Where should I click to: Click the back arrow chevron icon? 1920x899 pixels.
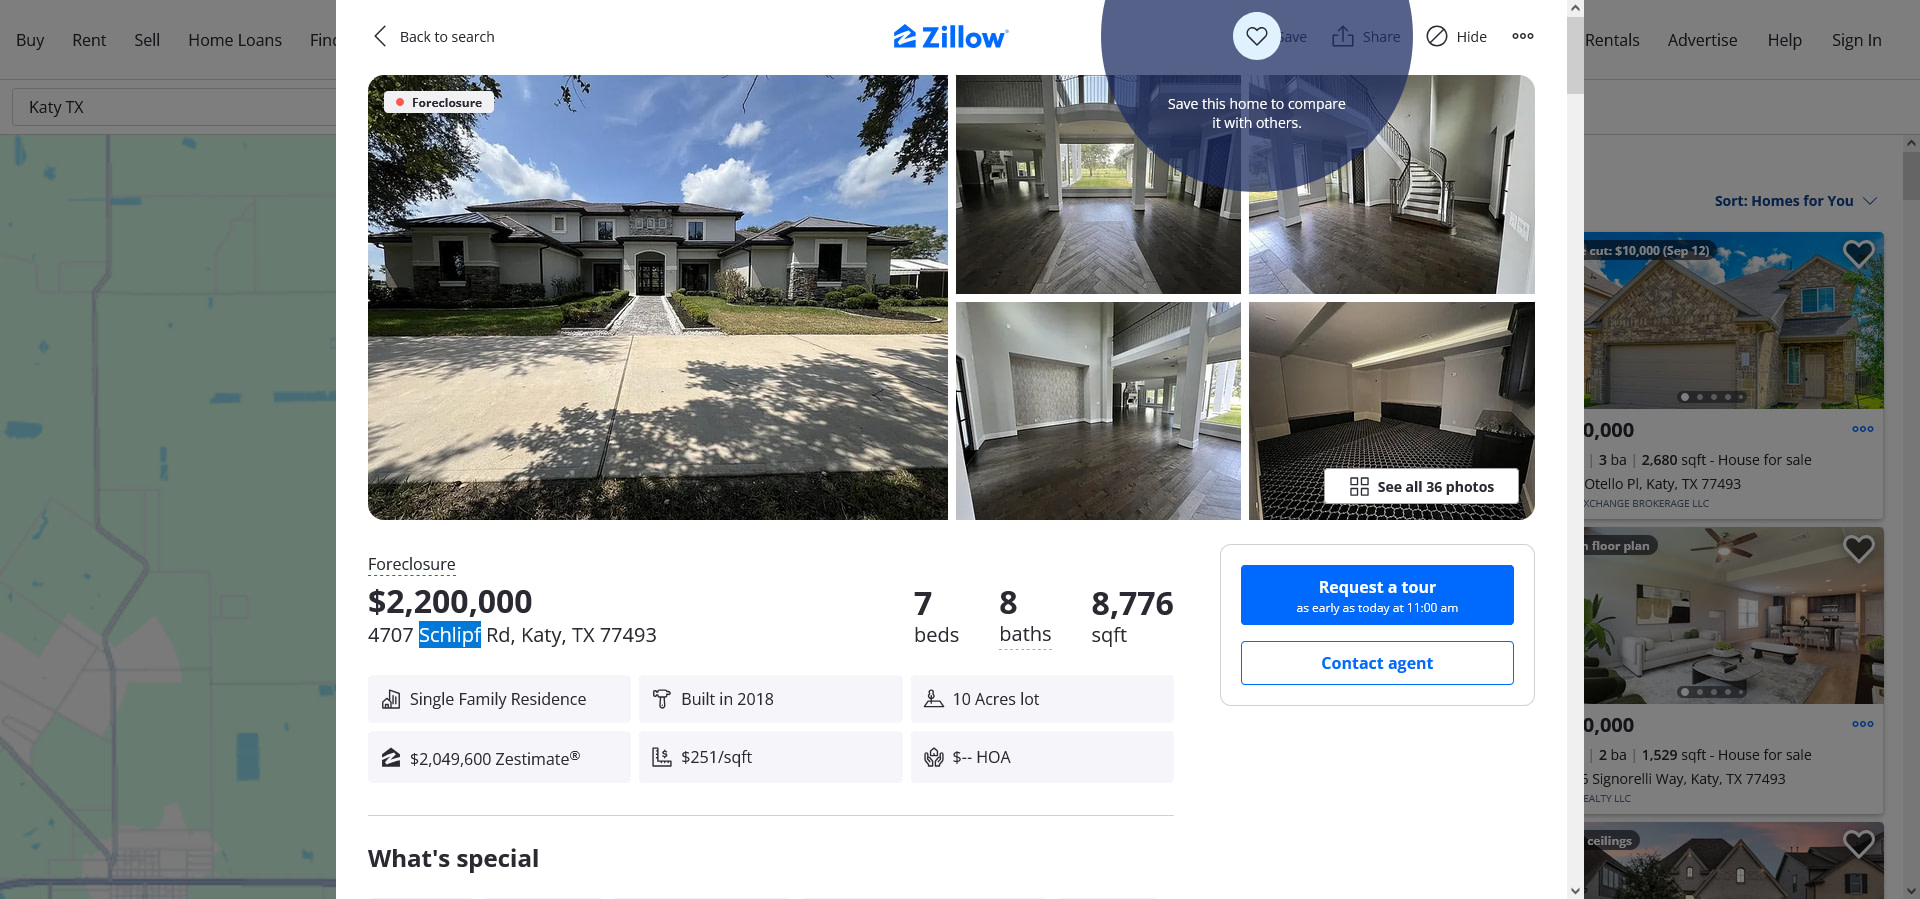click(x=380, y=36)
